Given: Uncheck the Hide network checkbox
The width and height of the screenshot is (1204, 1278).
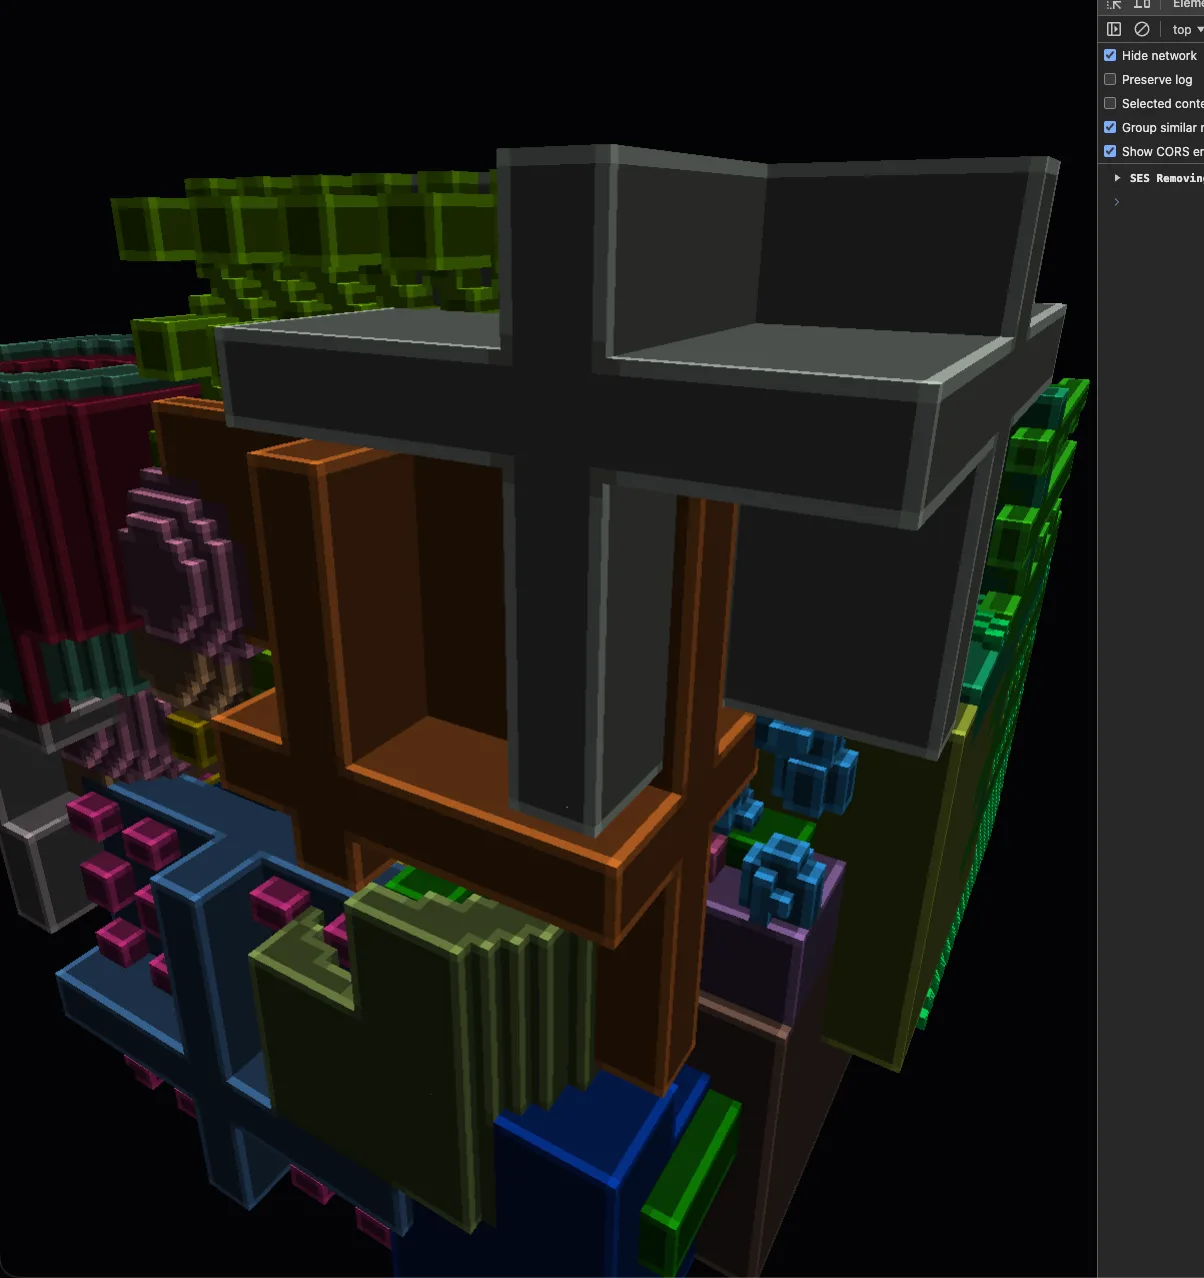Looking at the screenshot, I should [1110, 55].
